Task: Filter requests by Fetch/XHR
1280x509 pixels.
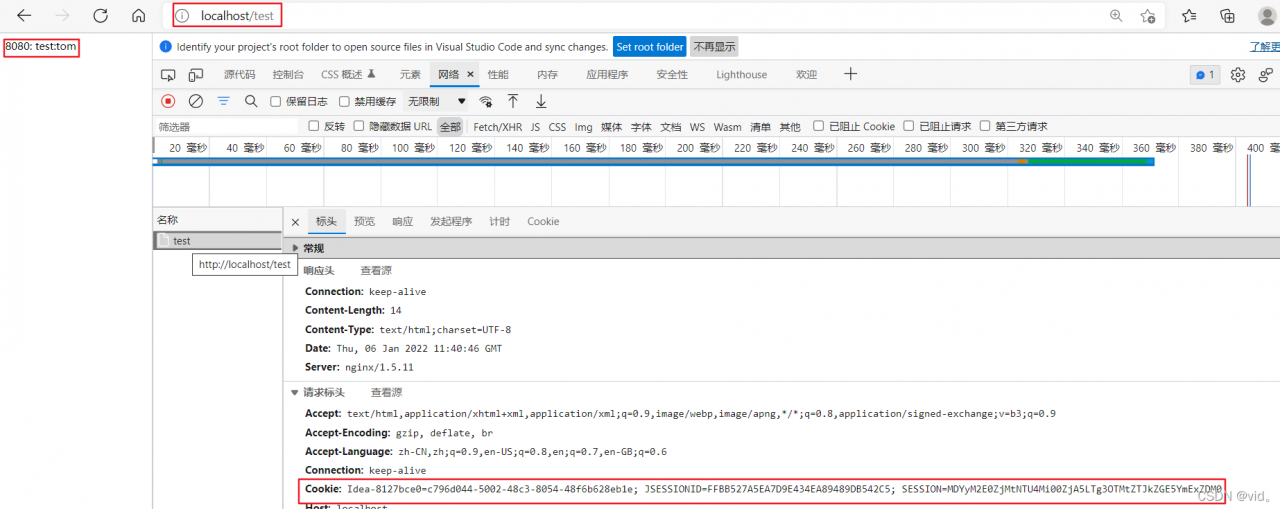Action: click(x=498, y=127)
